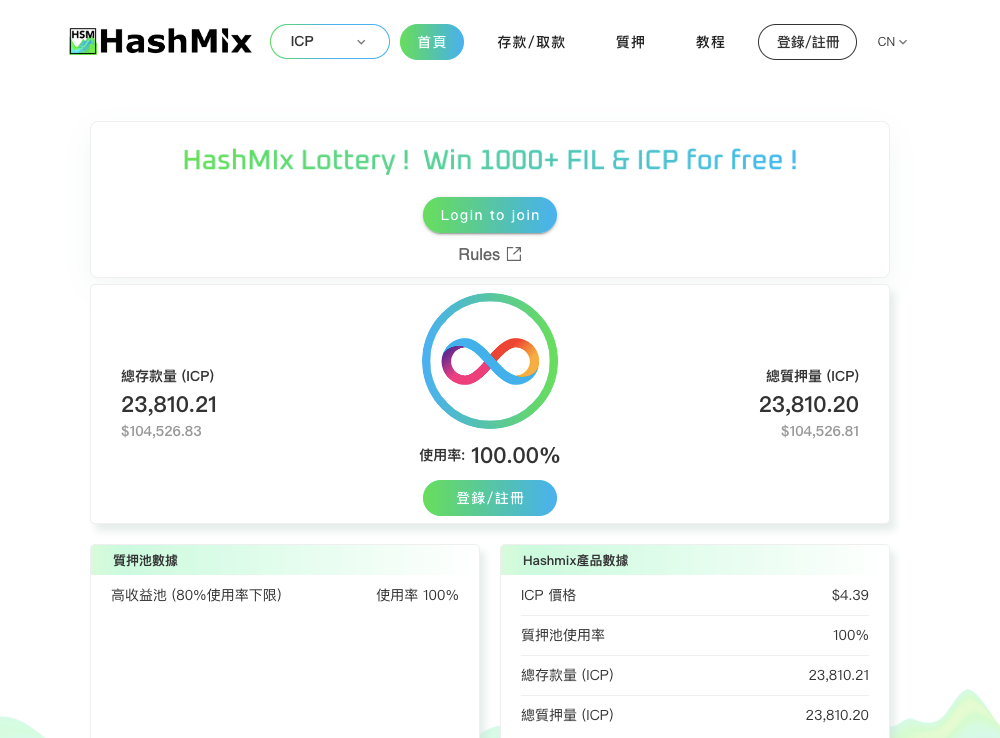Open the 教程 tutorial page
Screen dimensions: 1000x738
[710, 42]
